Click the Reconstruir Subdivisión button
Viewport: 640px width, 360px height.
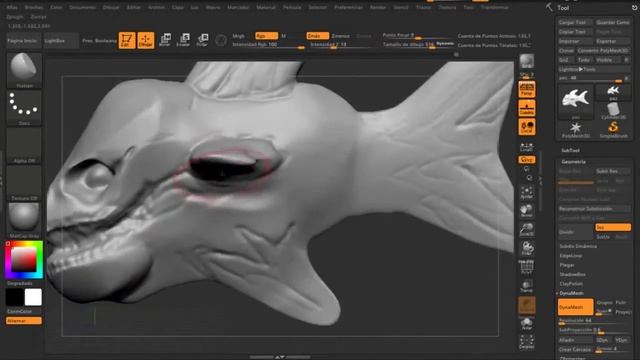[x=594, y=209]
